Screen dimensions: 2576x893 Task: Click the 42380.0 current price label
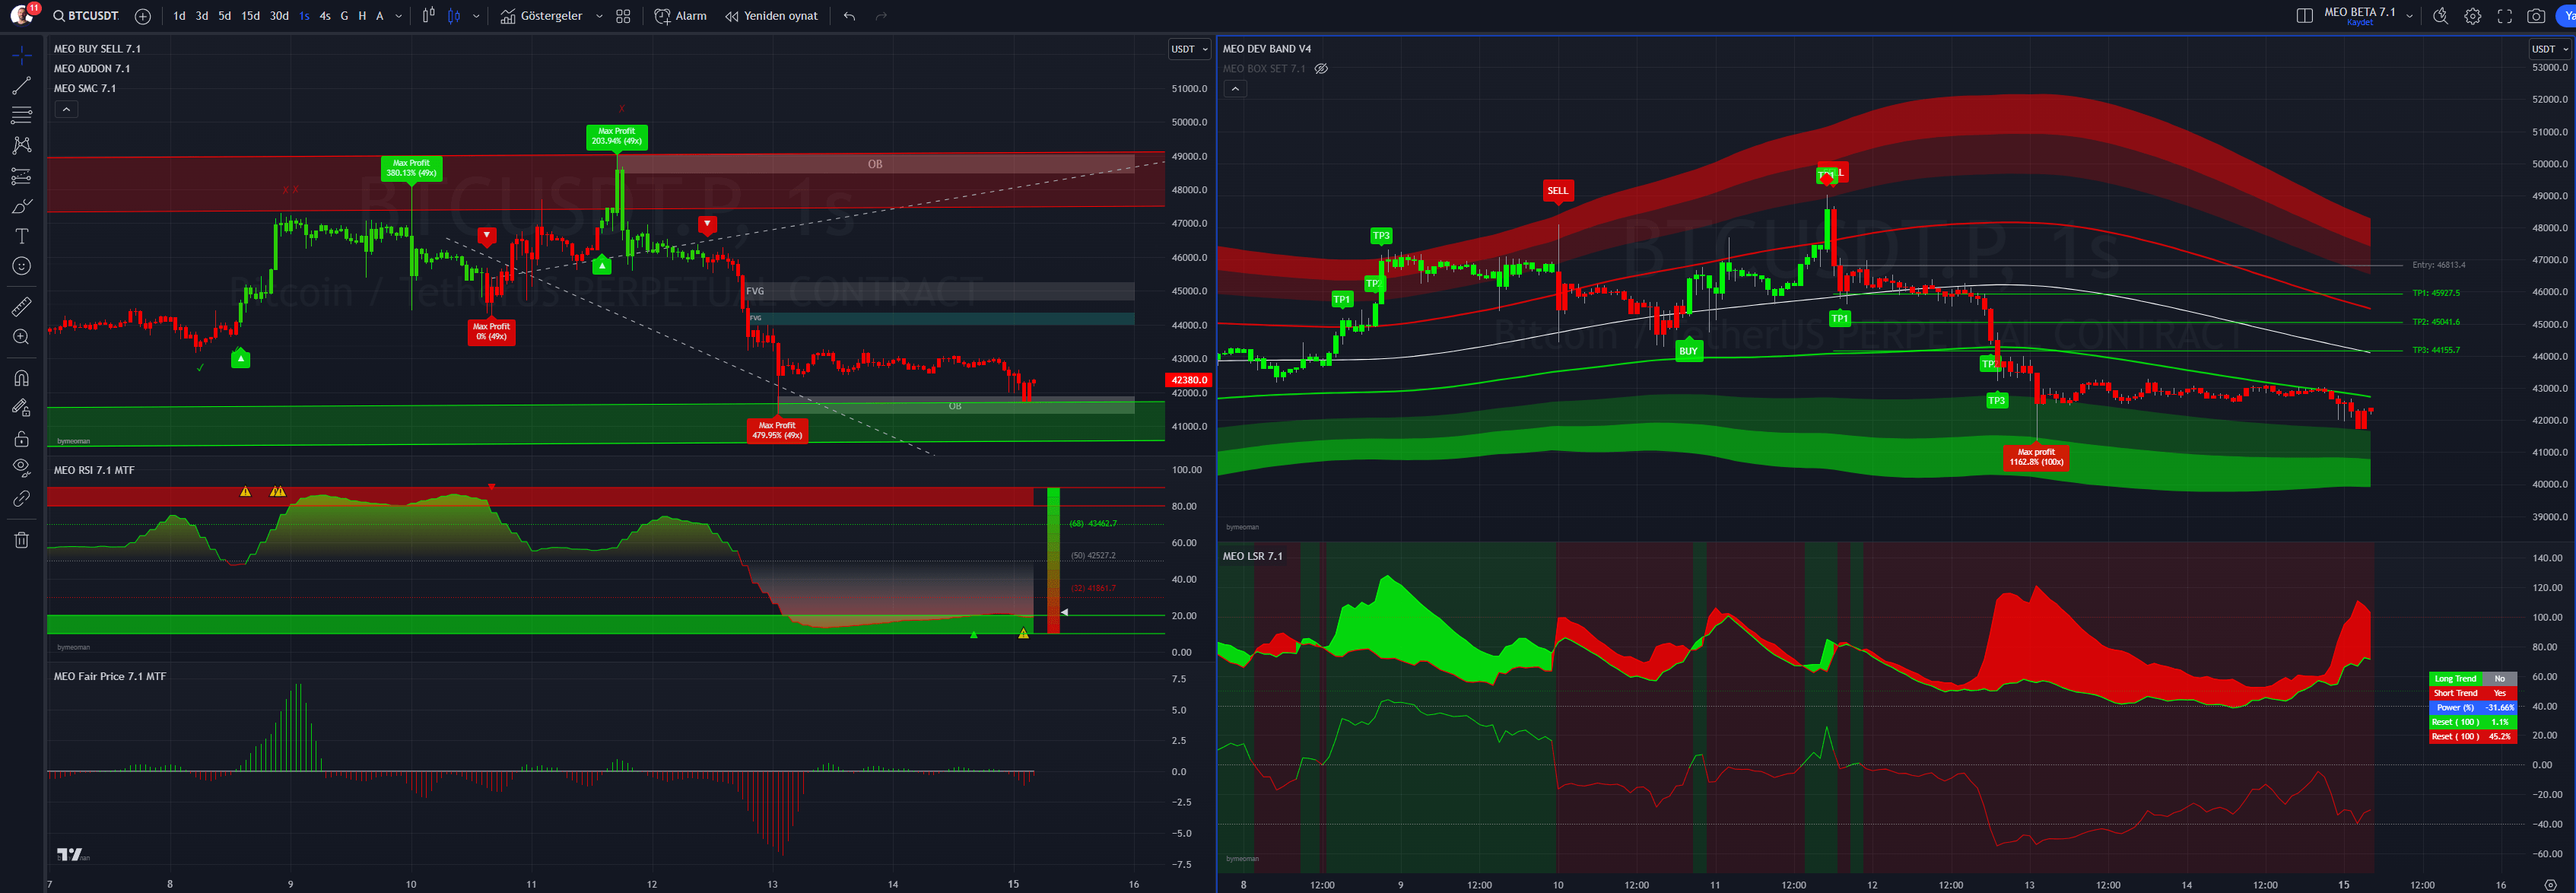pyautogui.click(x=1188, y=380)
